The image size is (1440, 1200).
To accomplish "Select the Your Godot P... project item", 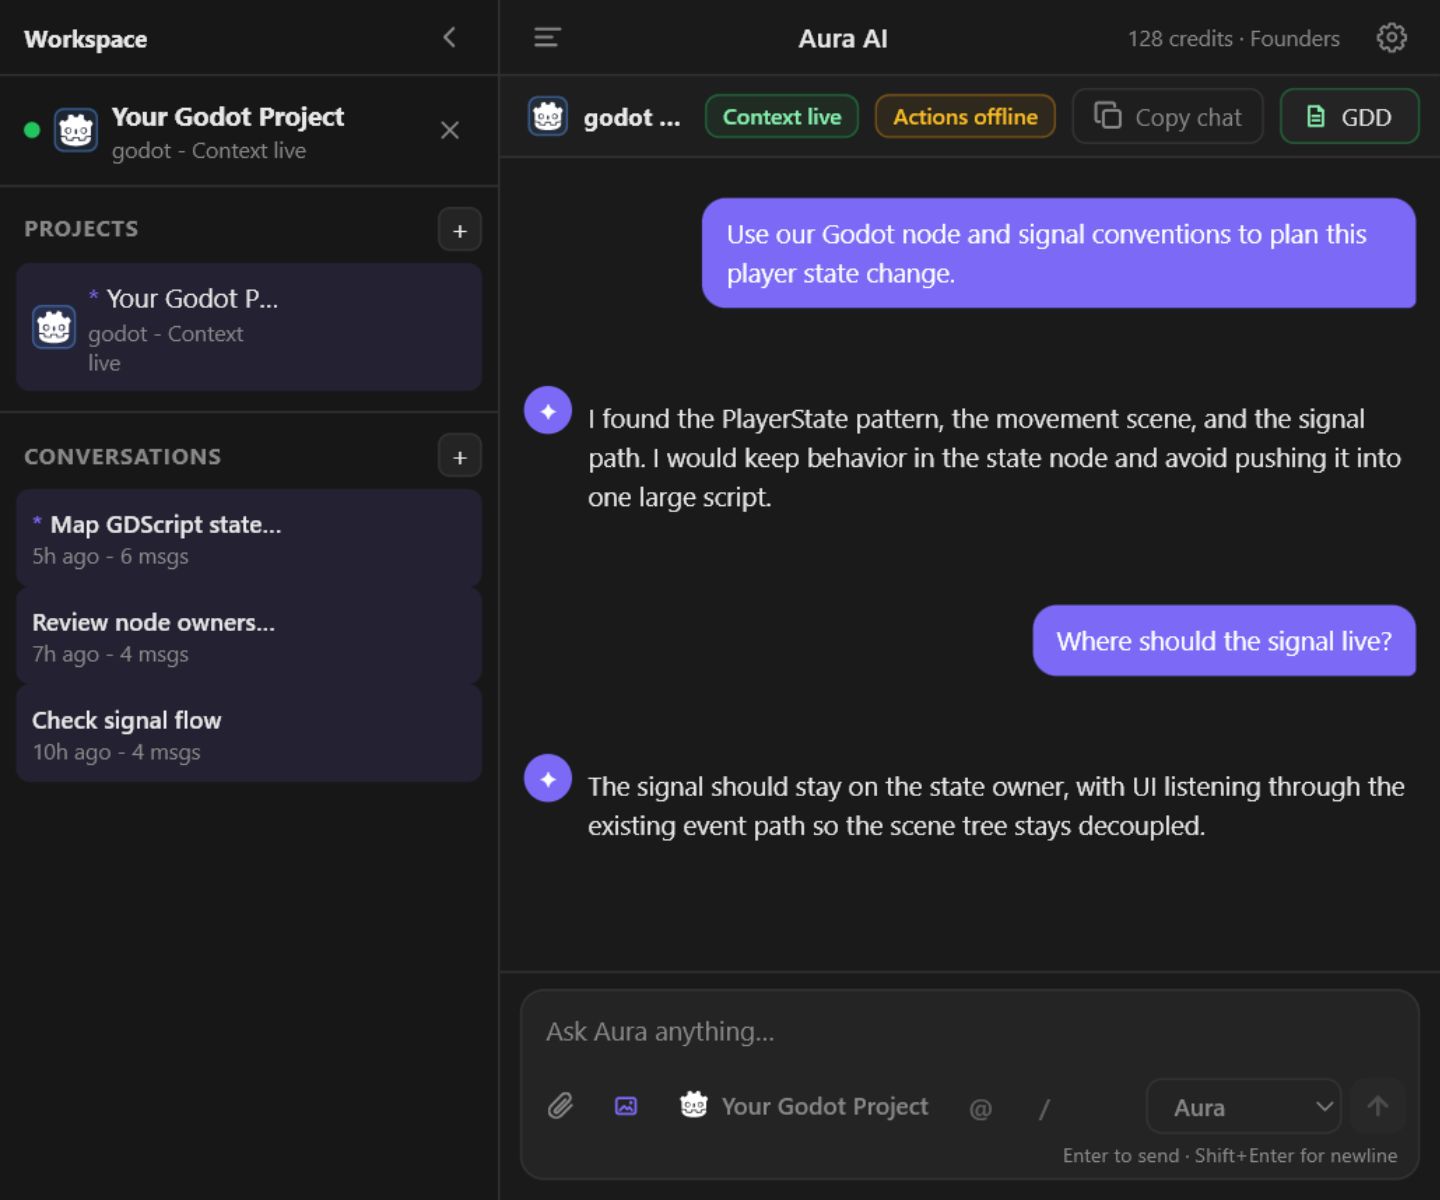I will tap(249, 327).
